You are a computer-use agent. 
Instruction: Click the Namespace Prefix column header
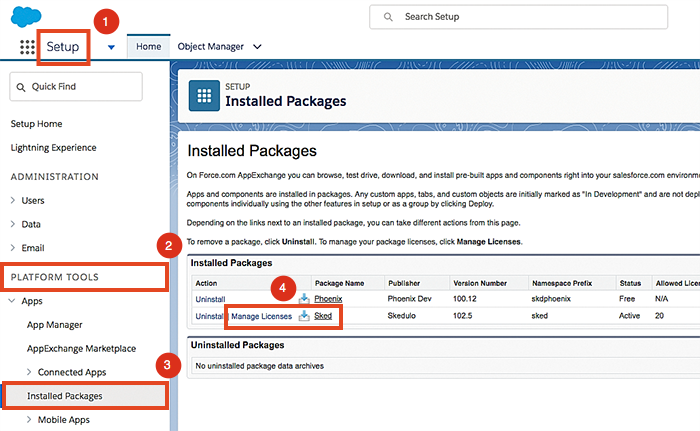click(562, 283)
